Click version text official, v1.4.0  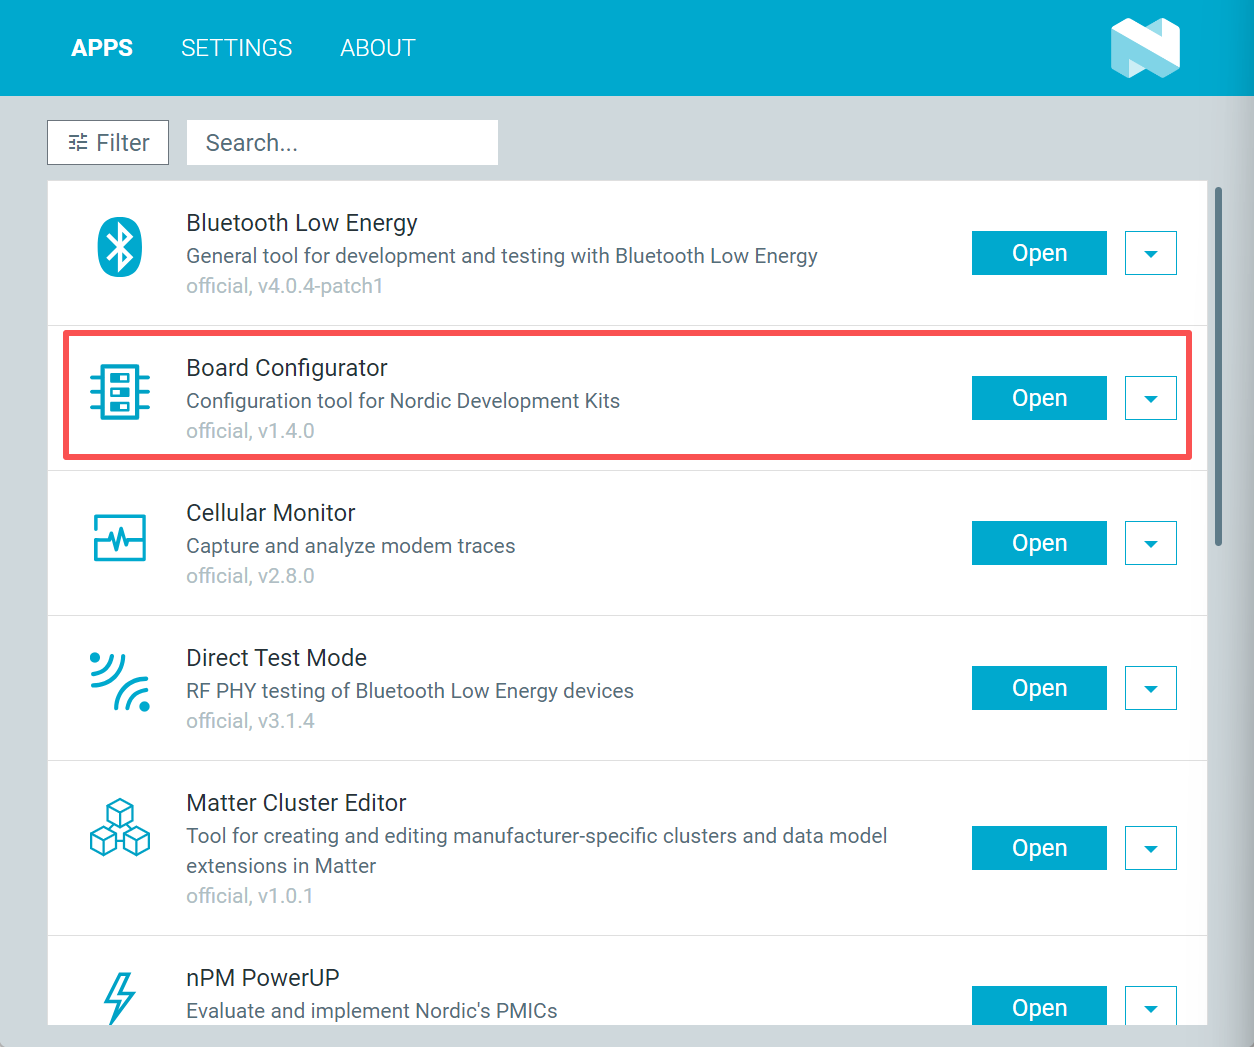(250, 431)
